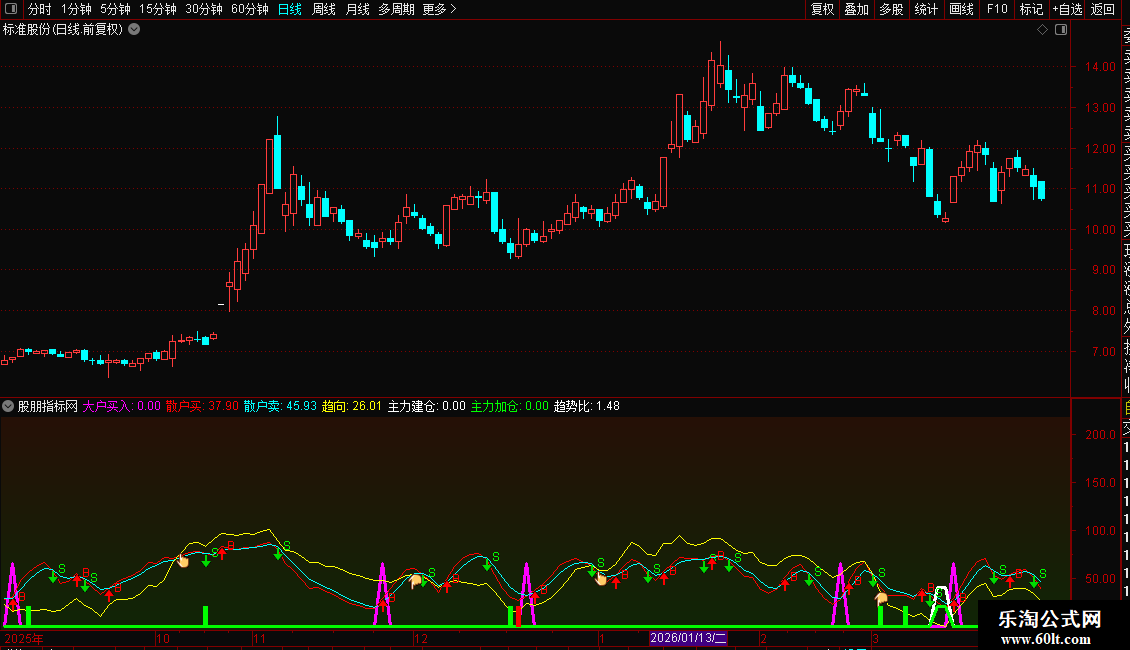Click the diamond marker icon on chart
This screenshot has width=1130, height=650.
pos(1042,30)
